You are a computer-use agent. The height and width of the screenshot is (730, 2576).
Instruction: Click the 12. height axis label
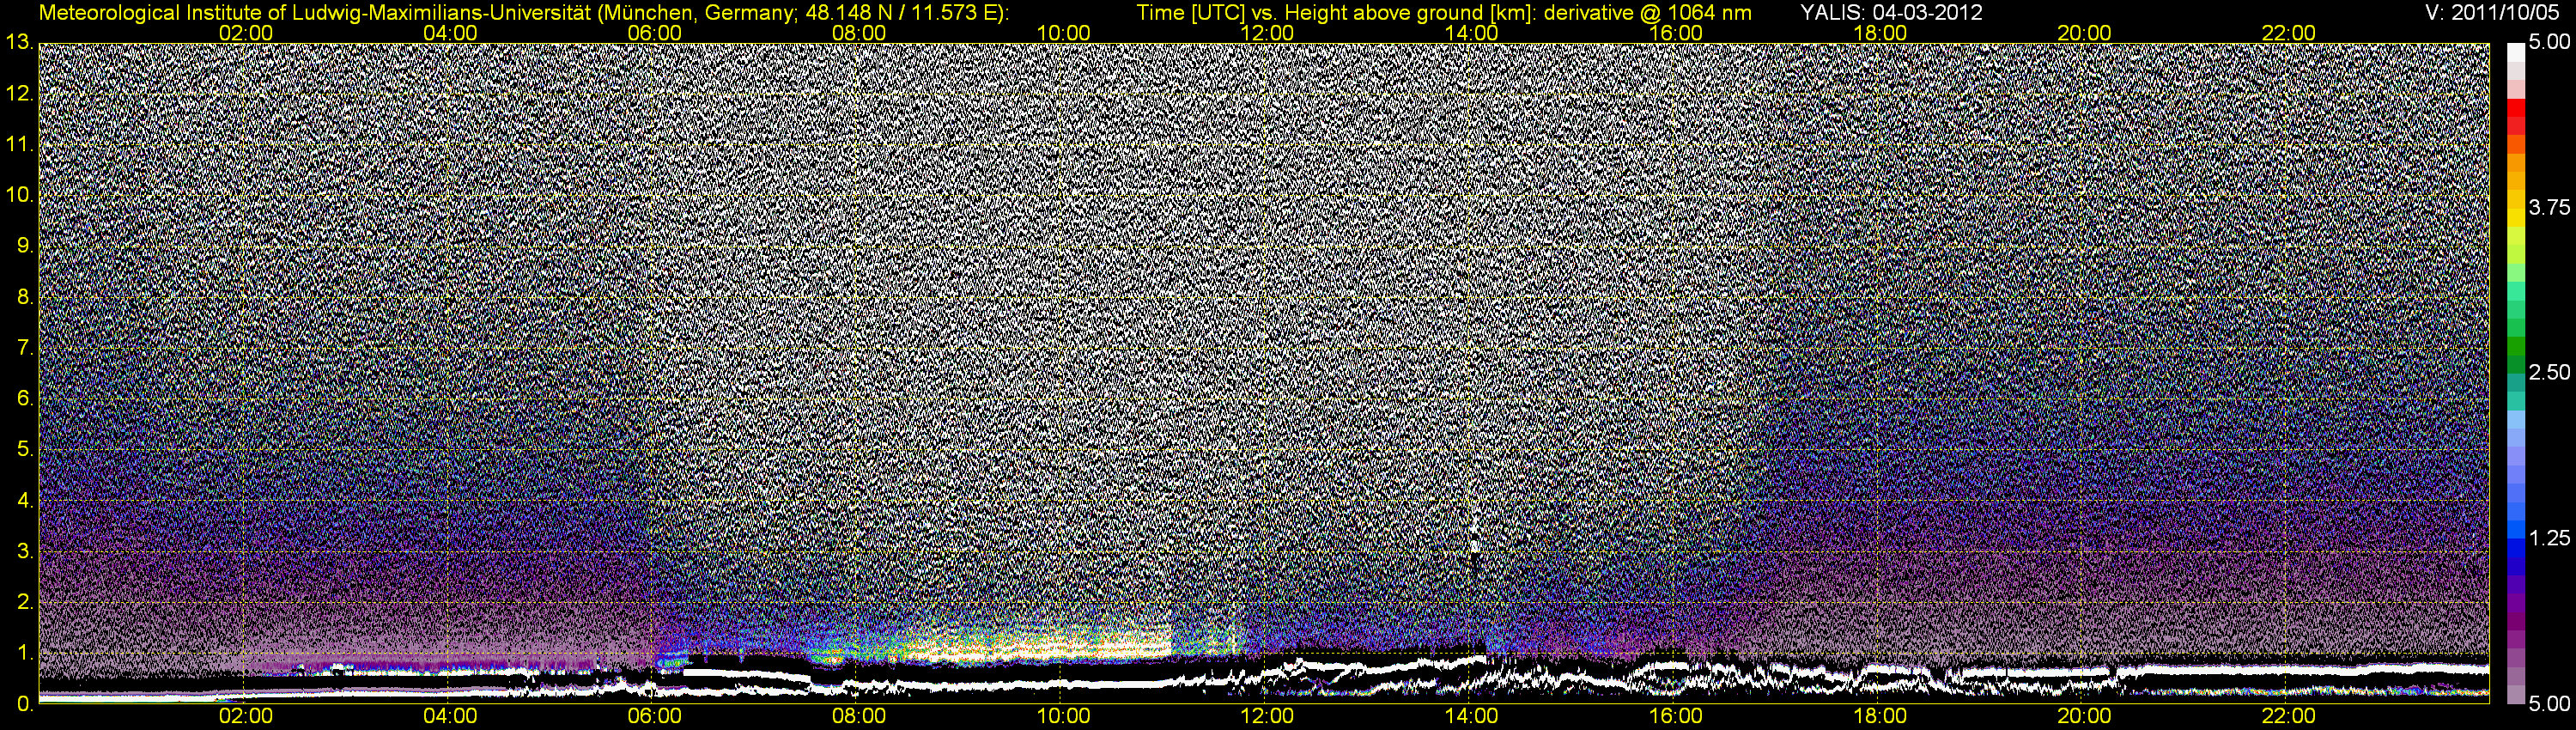point(19,94)
